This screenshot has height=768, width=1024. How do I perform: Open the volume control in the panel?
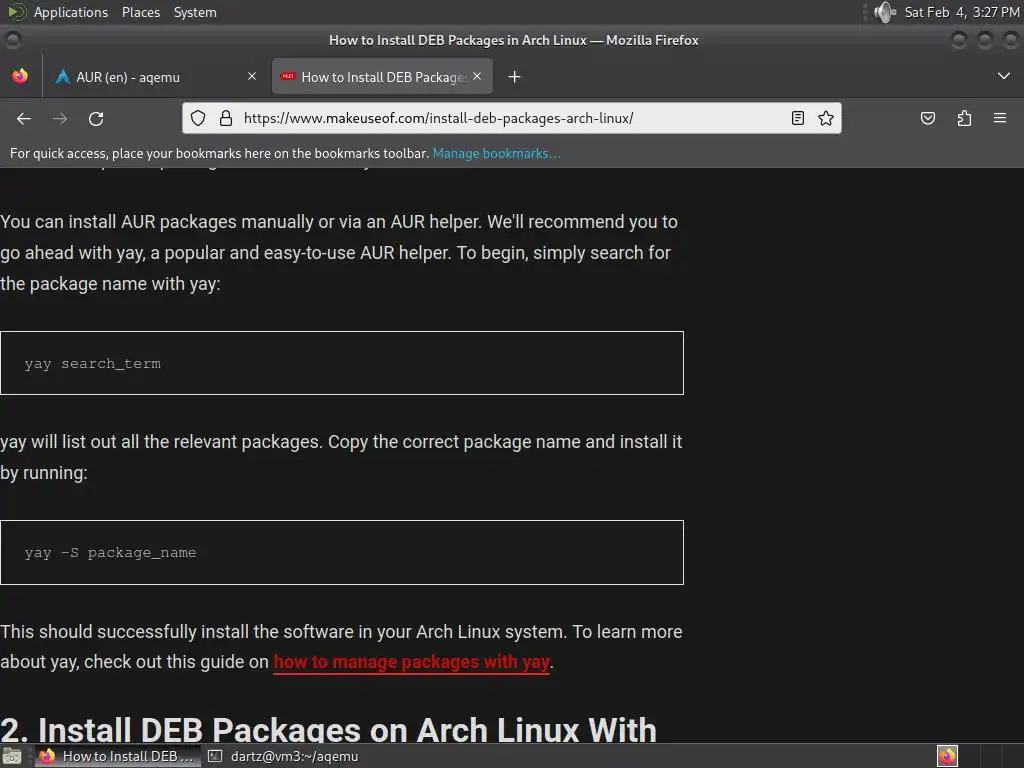[x=885, y=12]
